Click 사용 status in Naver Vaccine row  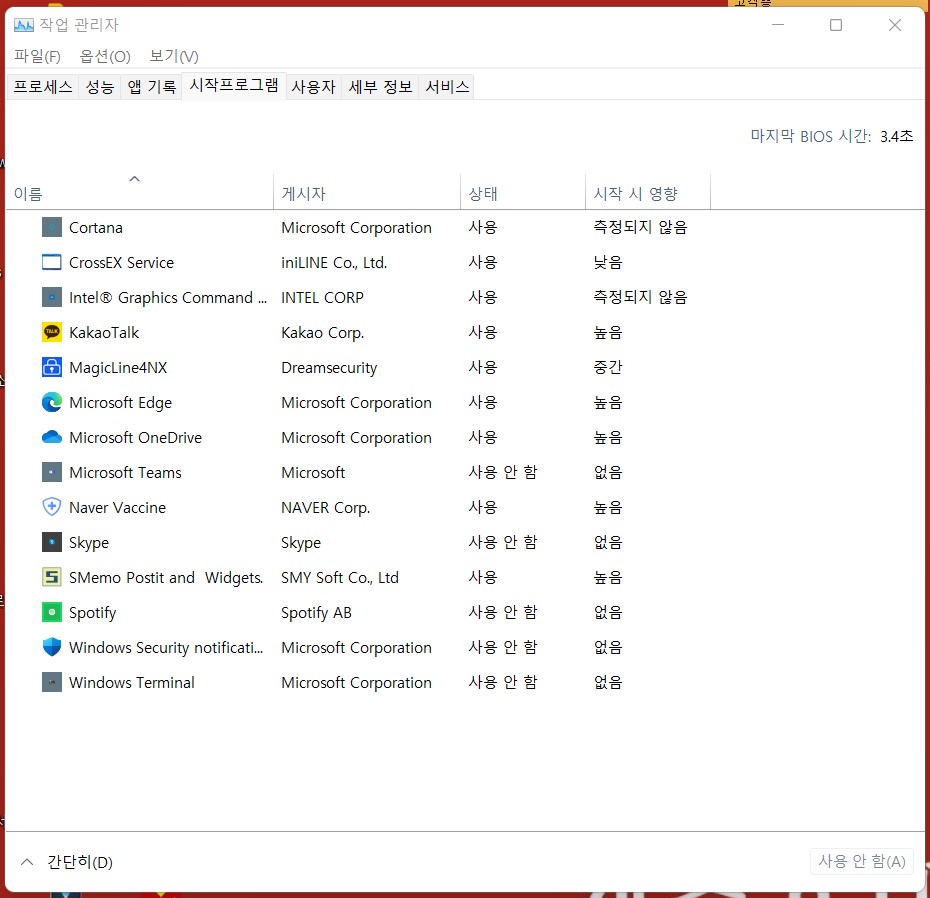[x=483, y=507]
